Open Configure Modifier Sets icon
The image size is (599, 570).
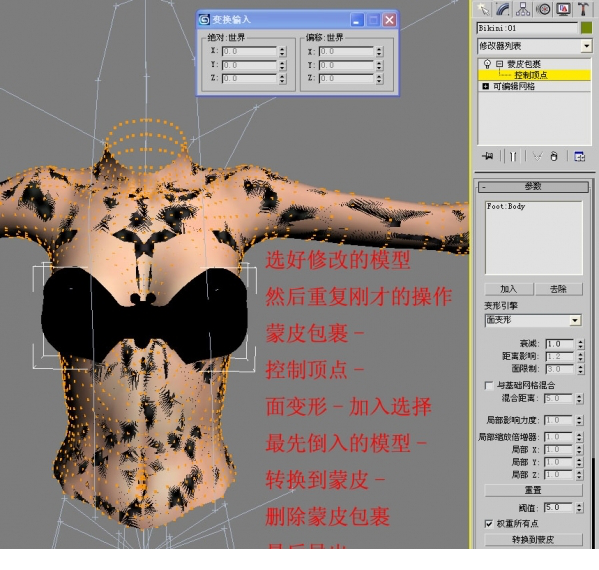point(580,156)
